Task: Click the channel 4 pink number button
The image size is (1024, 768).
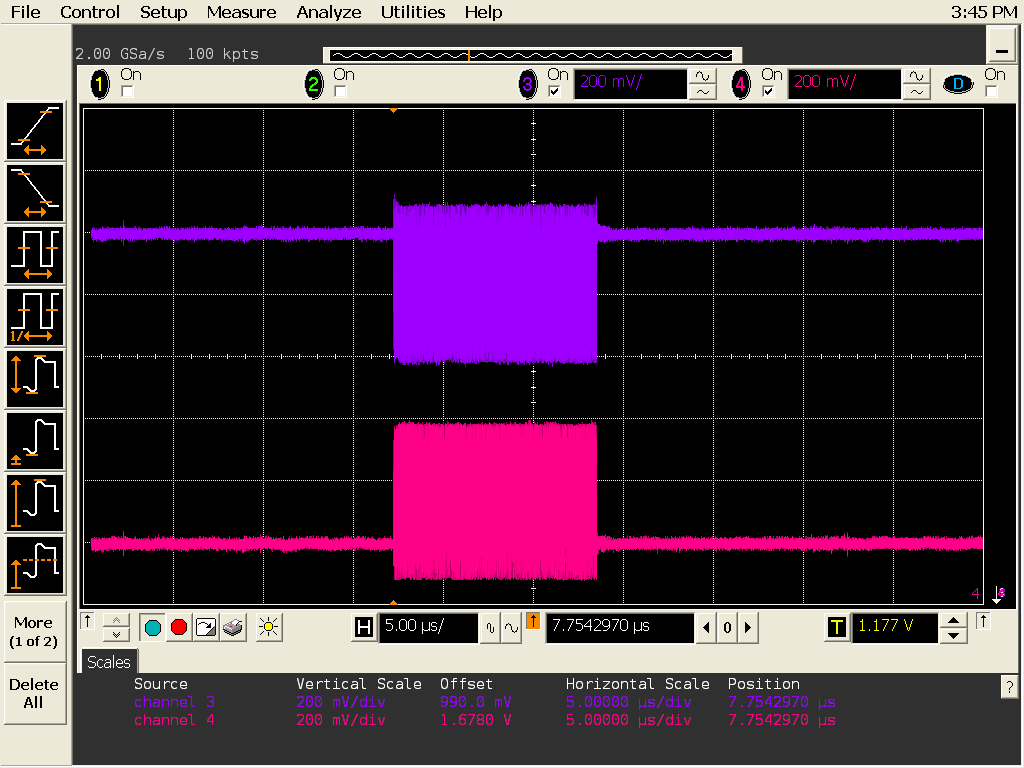Action: click(x=741, y=84)
